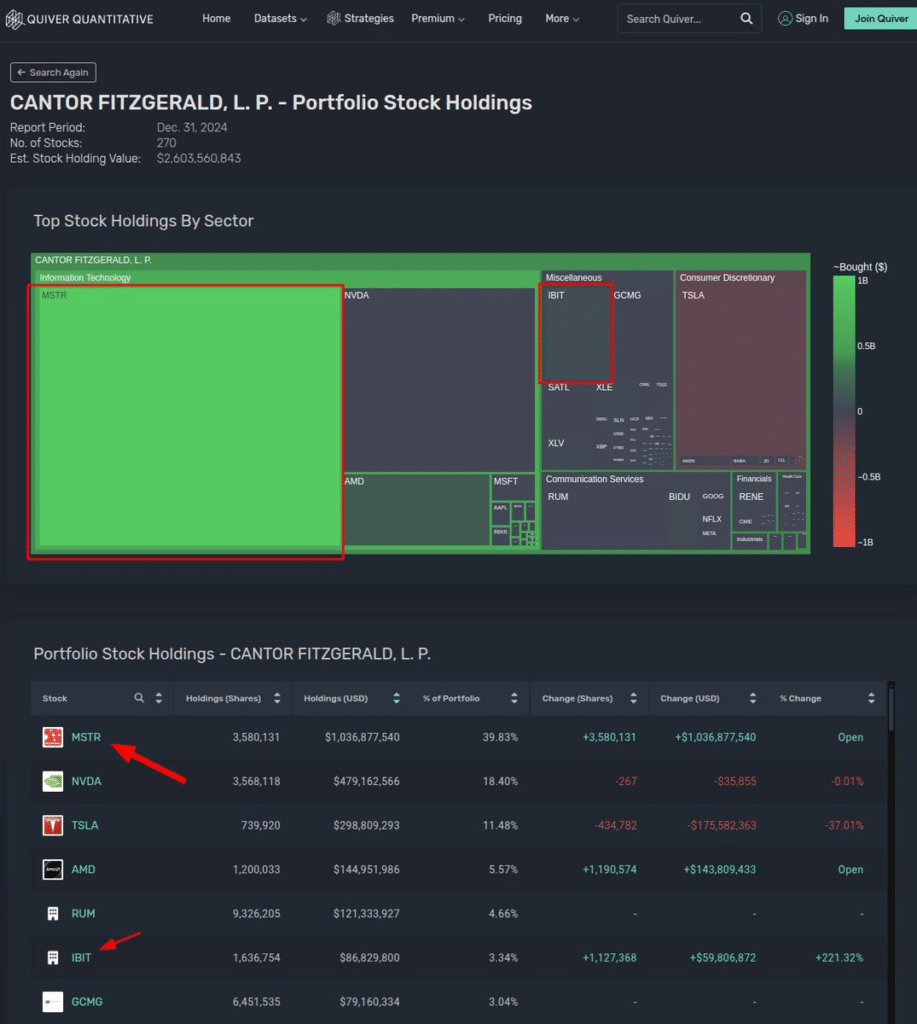The image size is (917, 1024).
Task: Open the Datasets dropdown menu
Action: coord(280,19)
